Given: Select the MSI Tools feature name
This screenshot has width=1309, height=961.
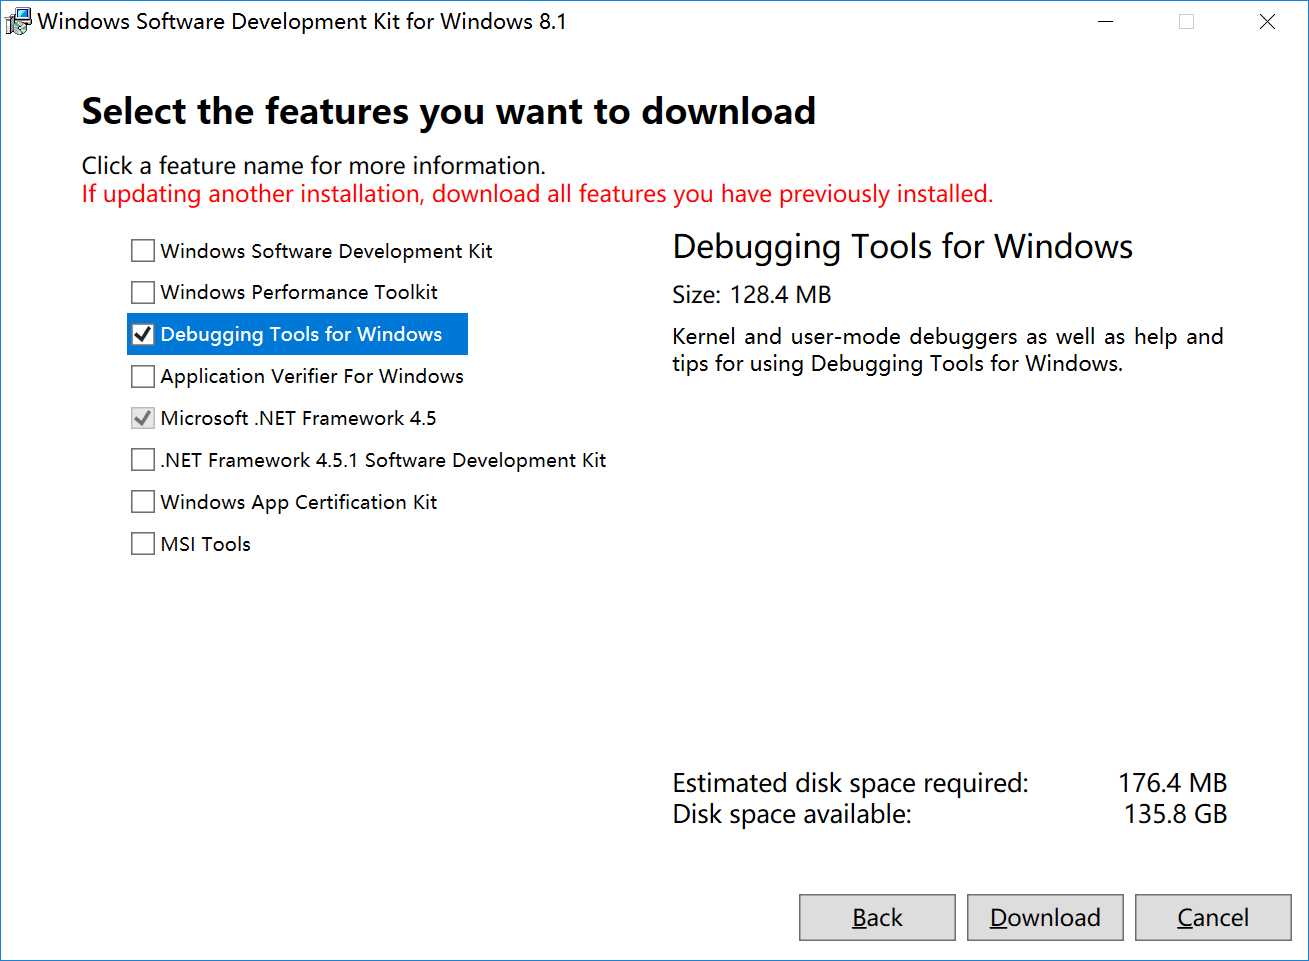Looking at the screenshot, I should pos(205,544).
